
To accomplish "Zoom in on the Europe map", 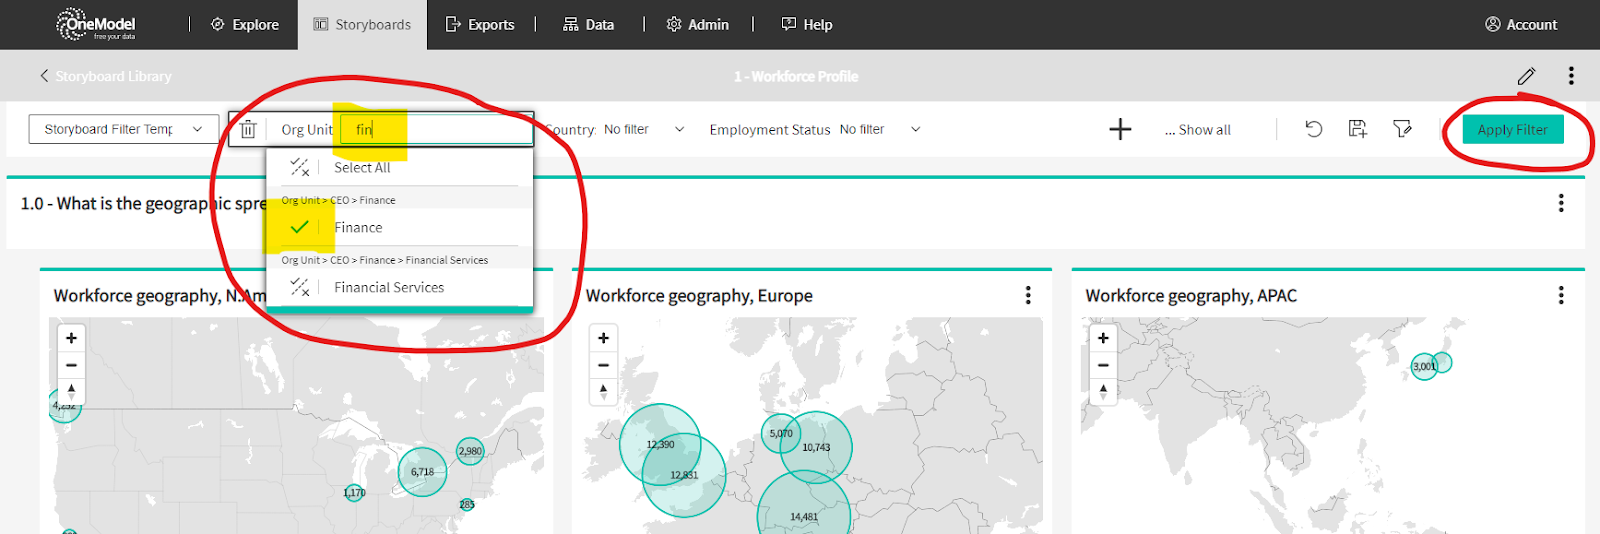I will 603,338.
